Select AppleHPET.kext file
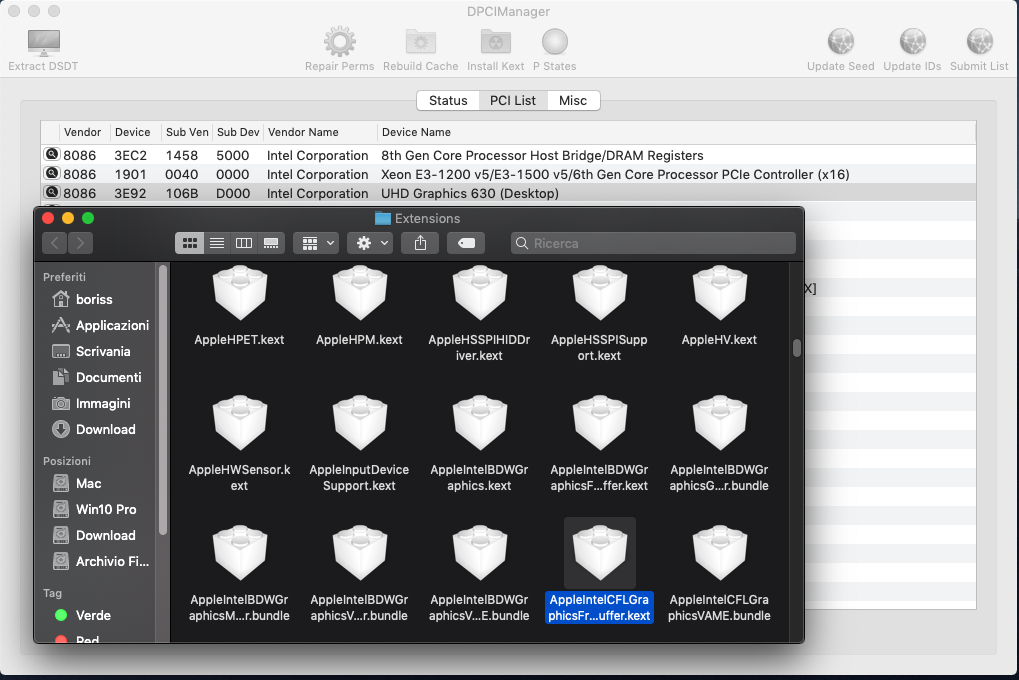Screen dimensions: 1019x680 (239, 306)
